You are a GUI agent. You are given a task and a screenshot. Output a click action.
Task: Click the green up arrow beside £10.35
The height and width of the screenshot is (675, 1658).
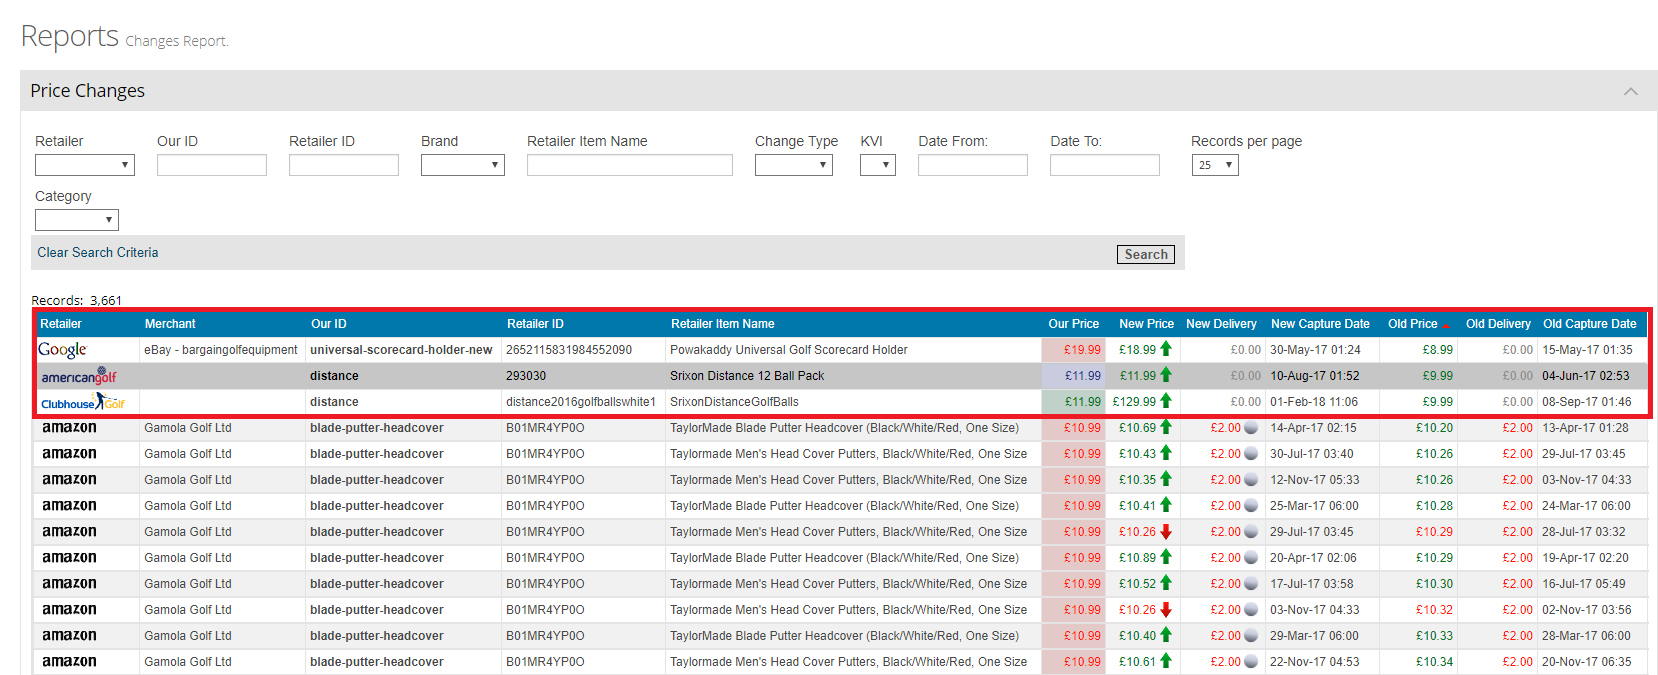(x=1165, y=479)
